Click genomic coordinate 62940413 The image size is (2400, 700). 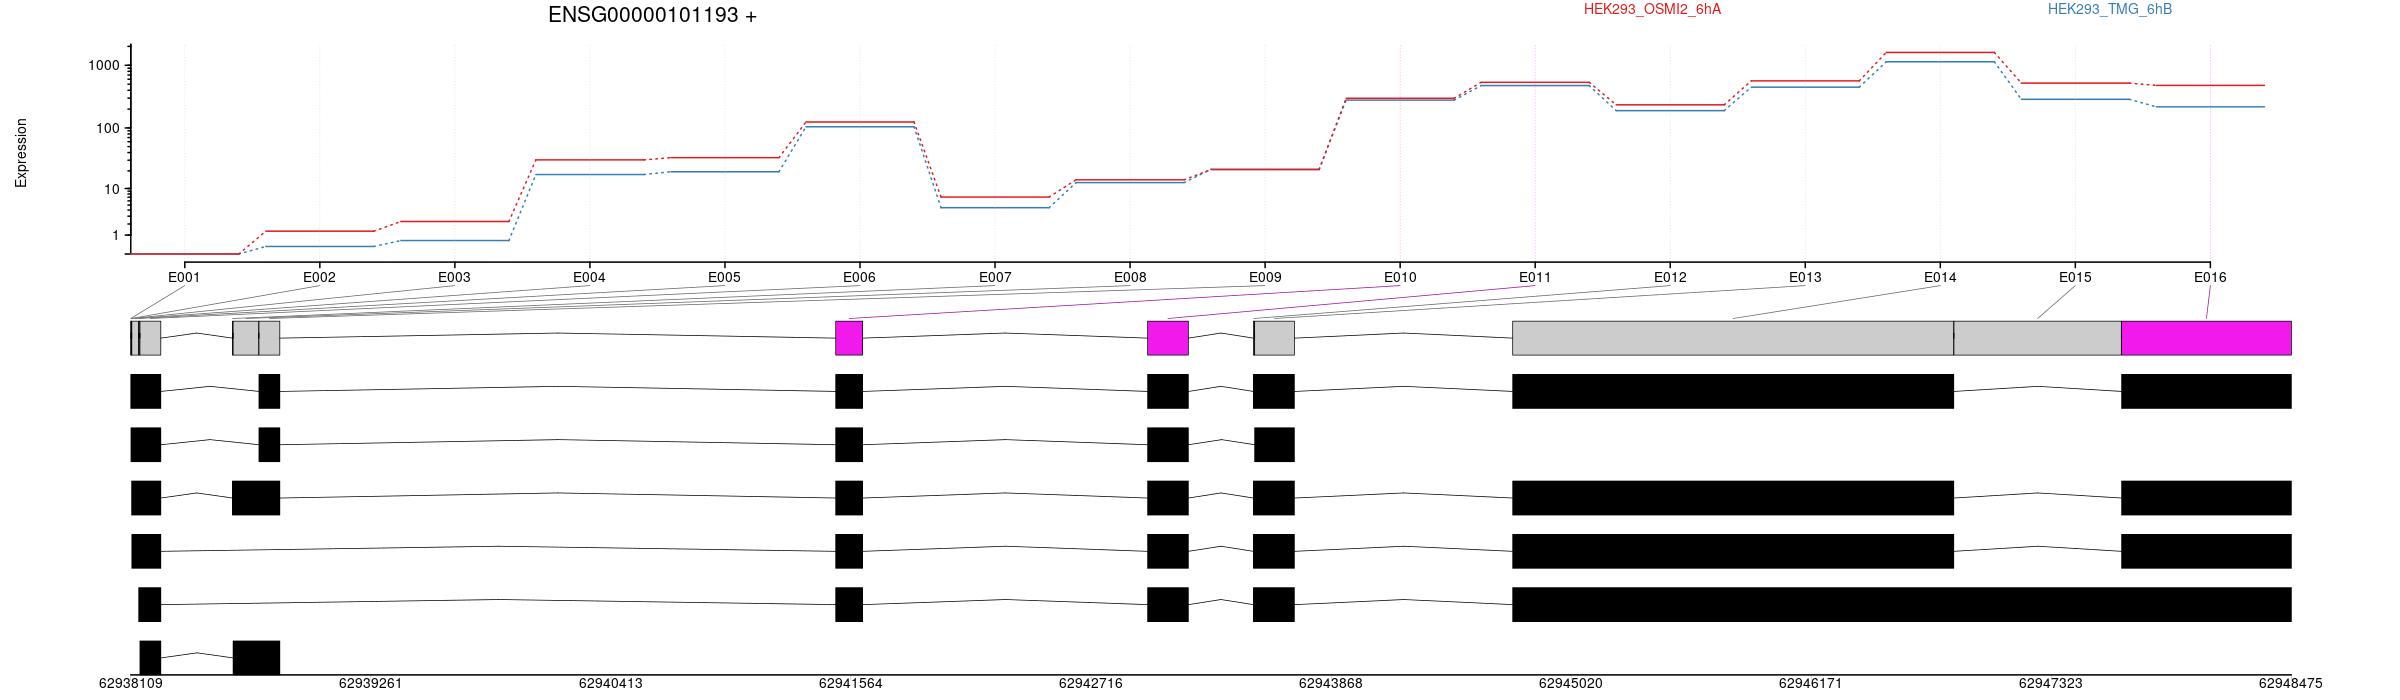(611, 684)
